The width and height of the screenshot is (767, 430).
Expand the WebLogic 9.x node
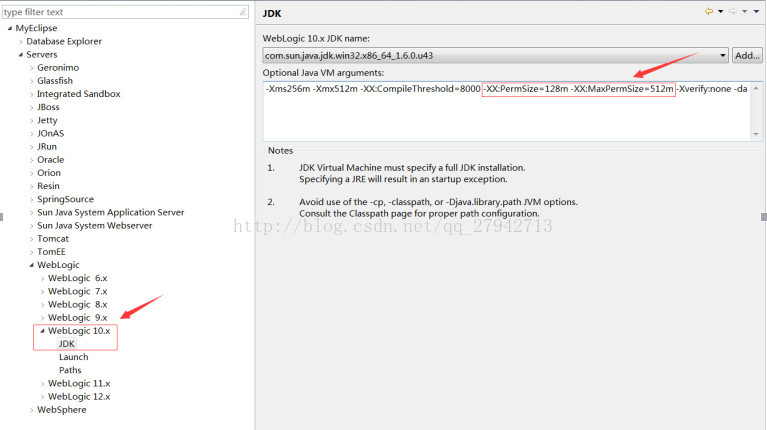42,318
